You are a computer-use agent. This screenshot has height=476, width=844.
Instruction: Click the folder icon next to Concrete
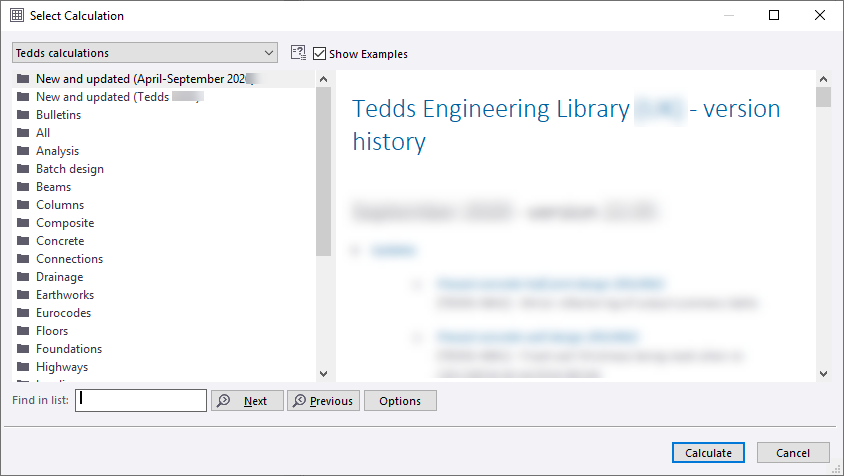point(23,241)
